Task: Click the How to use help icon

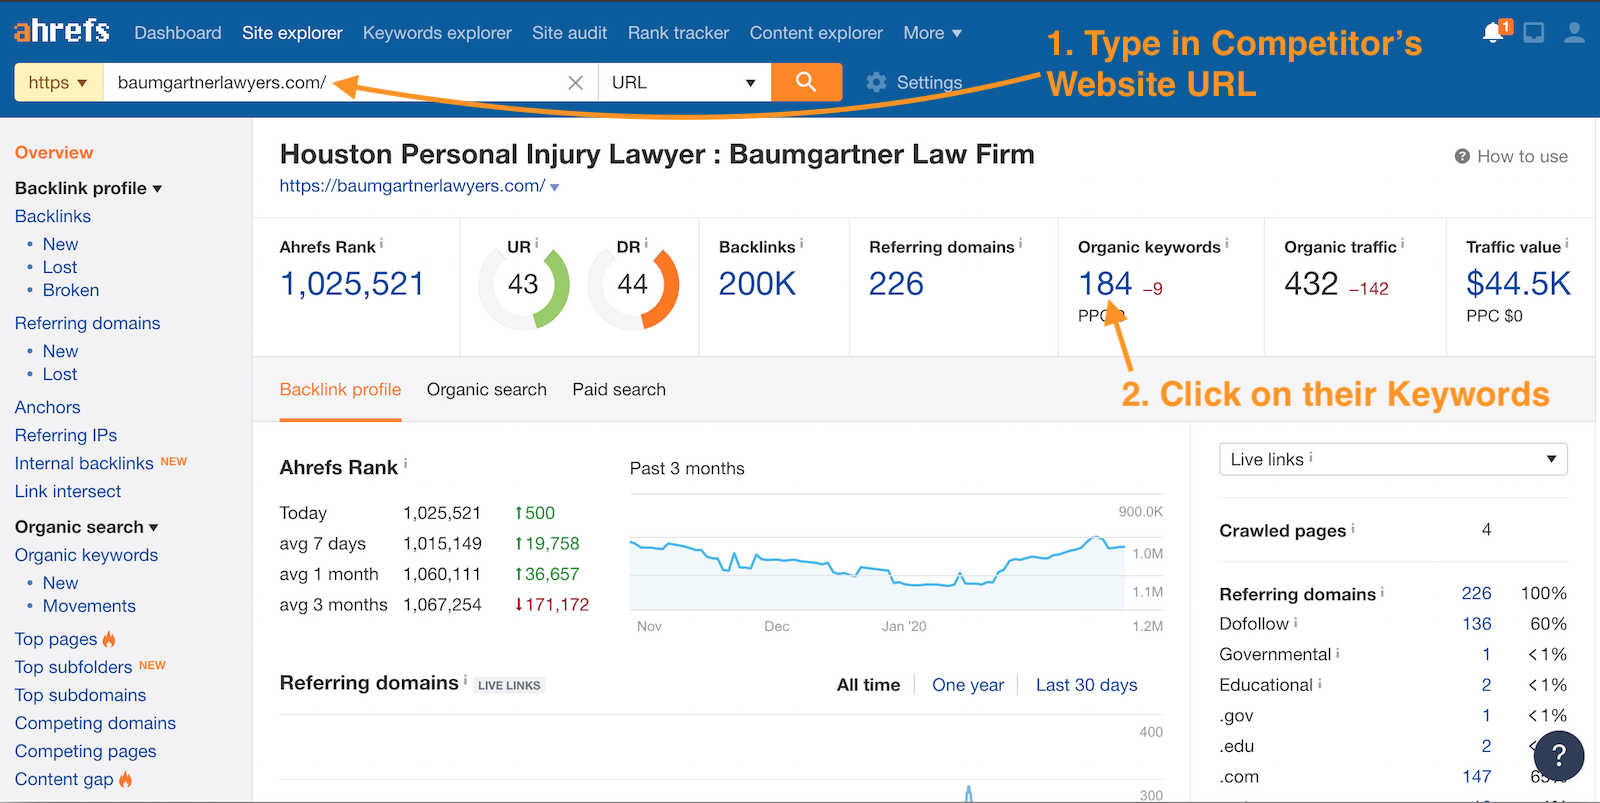Action: point(1462,156)
